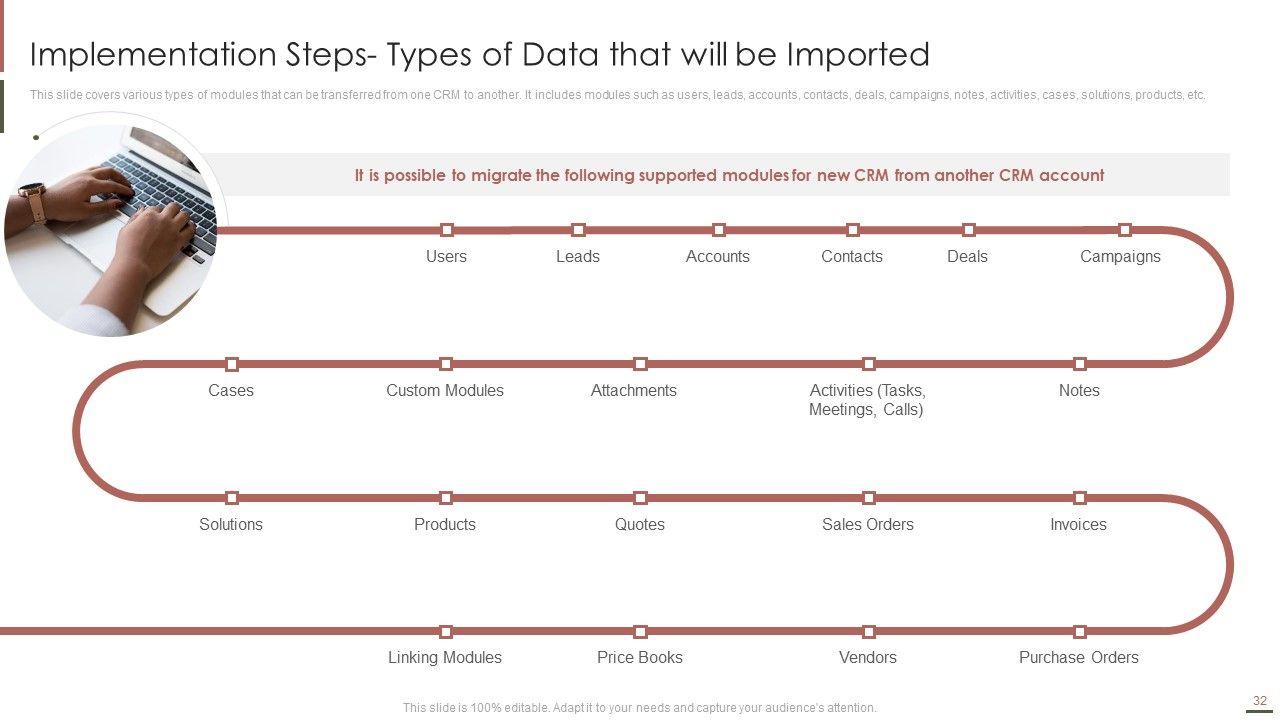Click the slide number 32
Image resolution: width=1280 pixels, height=720 pixels.
(1260, 701)
